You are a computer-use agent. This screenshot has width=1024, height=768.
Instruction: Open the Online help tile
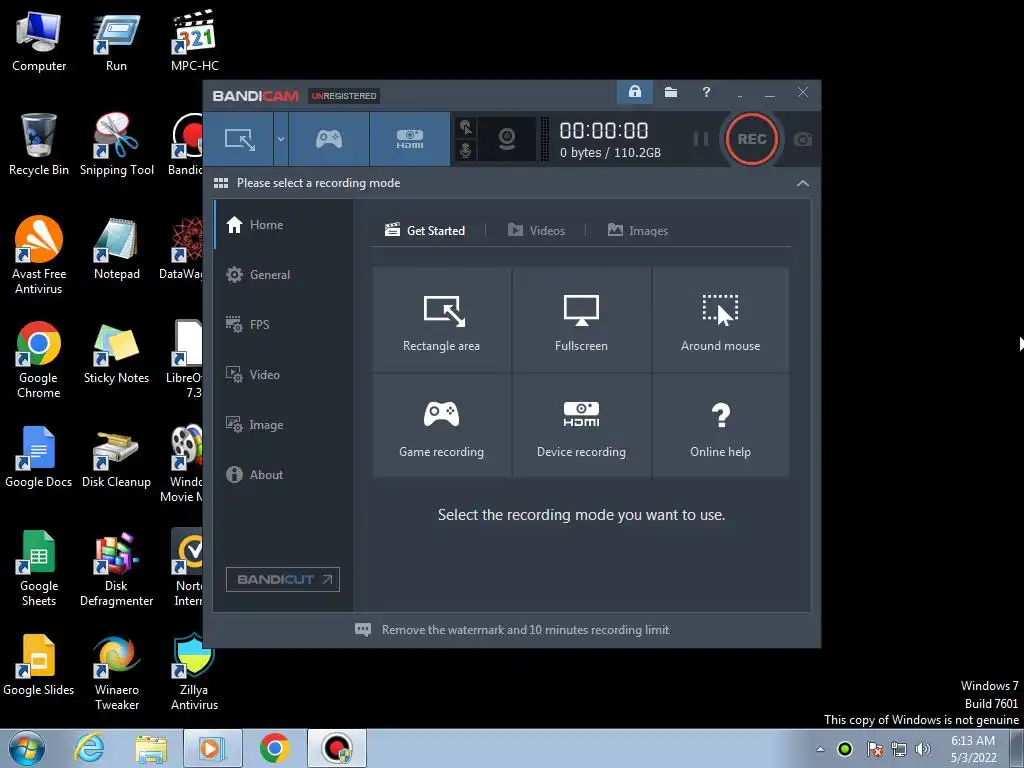click(720, 426)
